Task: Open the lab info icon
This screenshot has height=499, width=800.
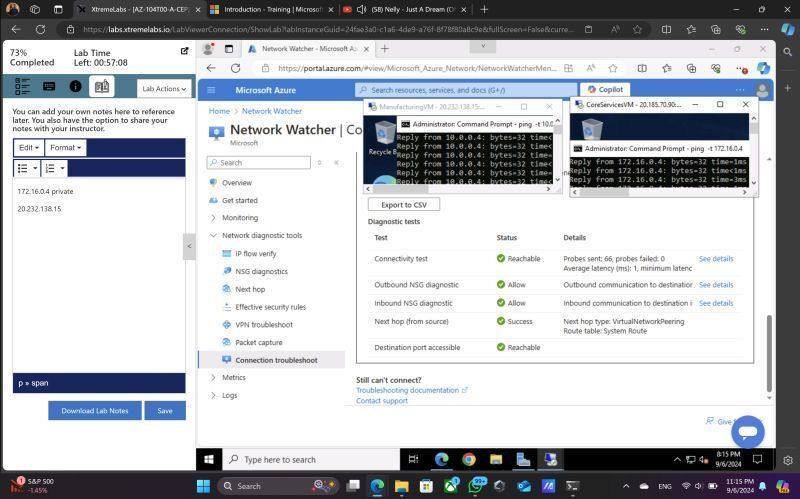Action: pyautogui.click(x=76, y=86)
